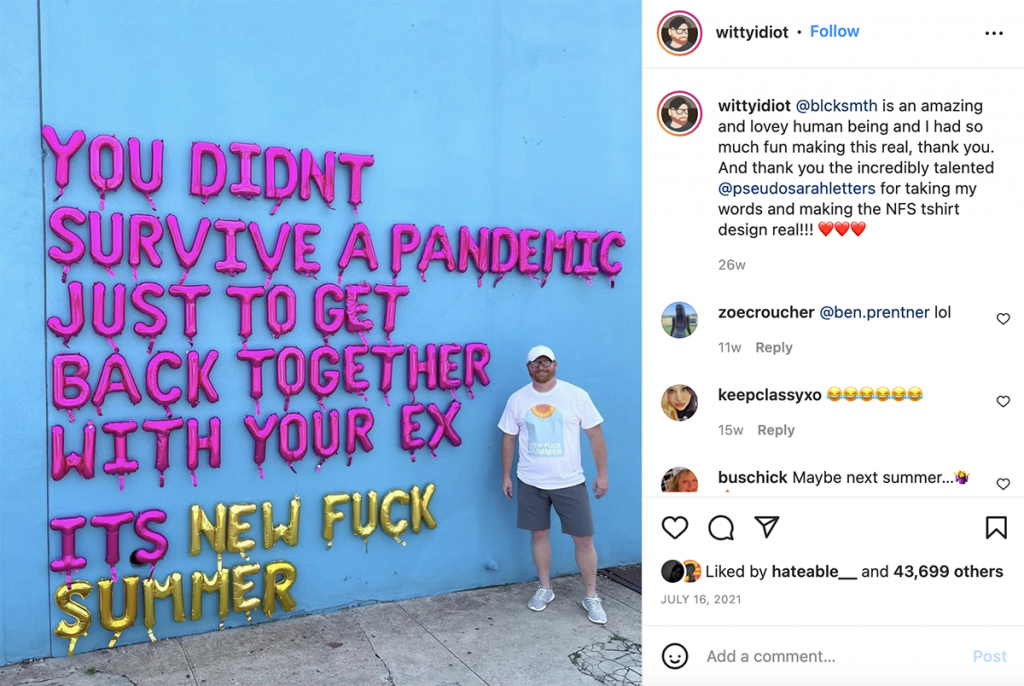Open emoji picker in comment box

[x=675, y=656]
